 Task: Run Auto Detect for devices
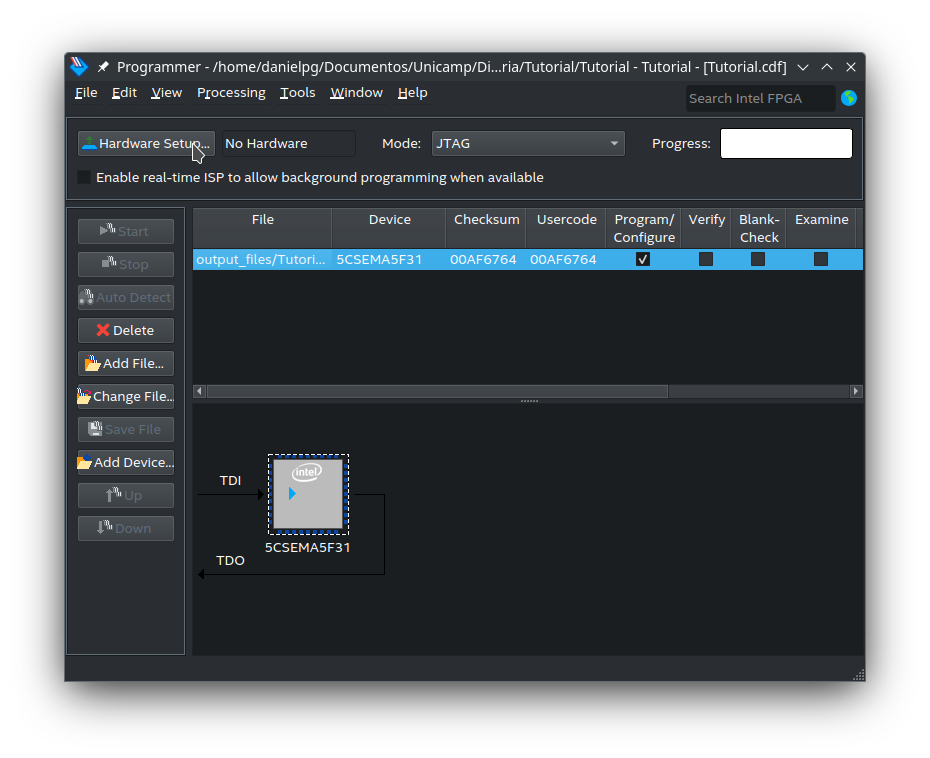(126, 297)
